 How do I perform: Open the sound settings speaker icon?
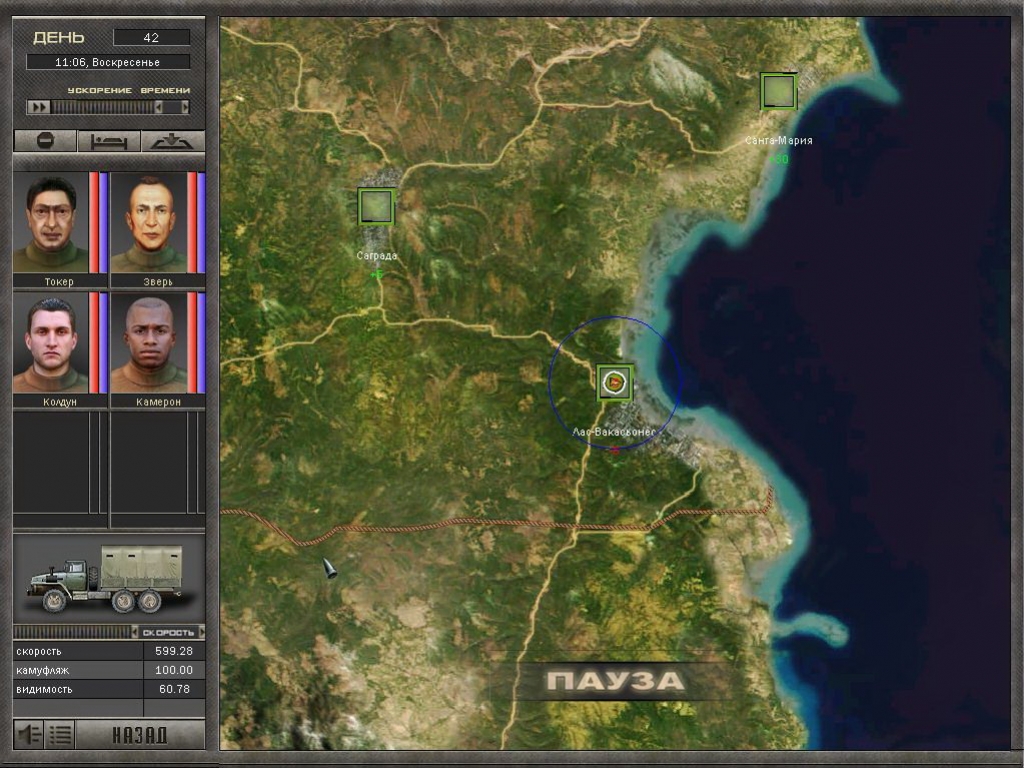(29, 735)
